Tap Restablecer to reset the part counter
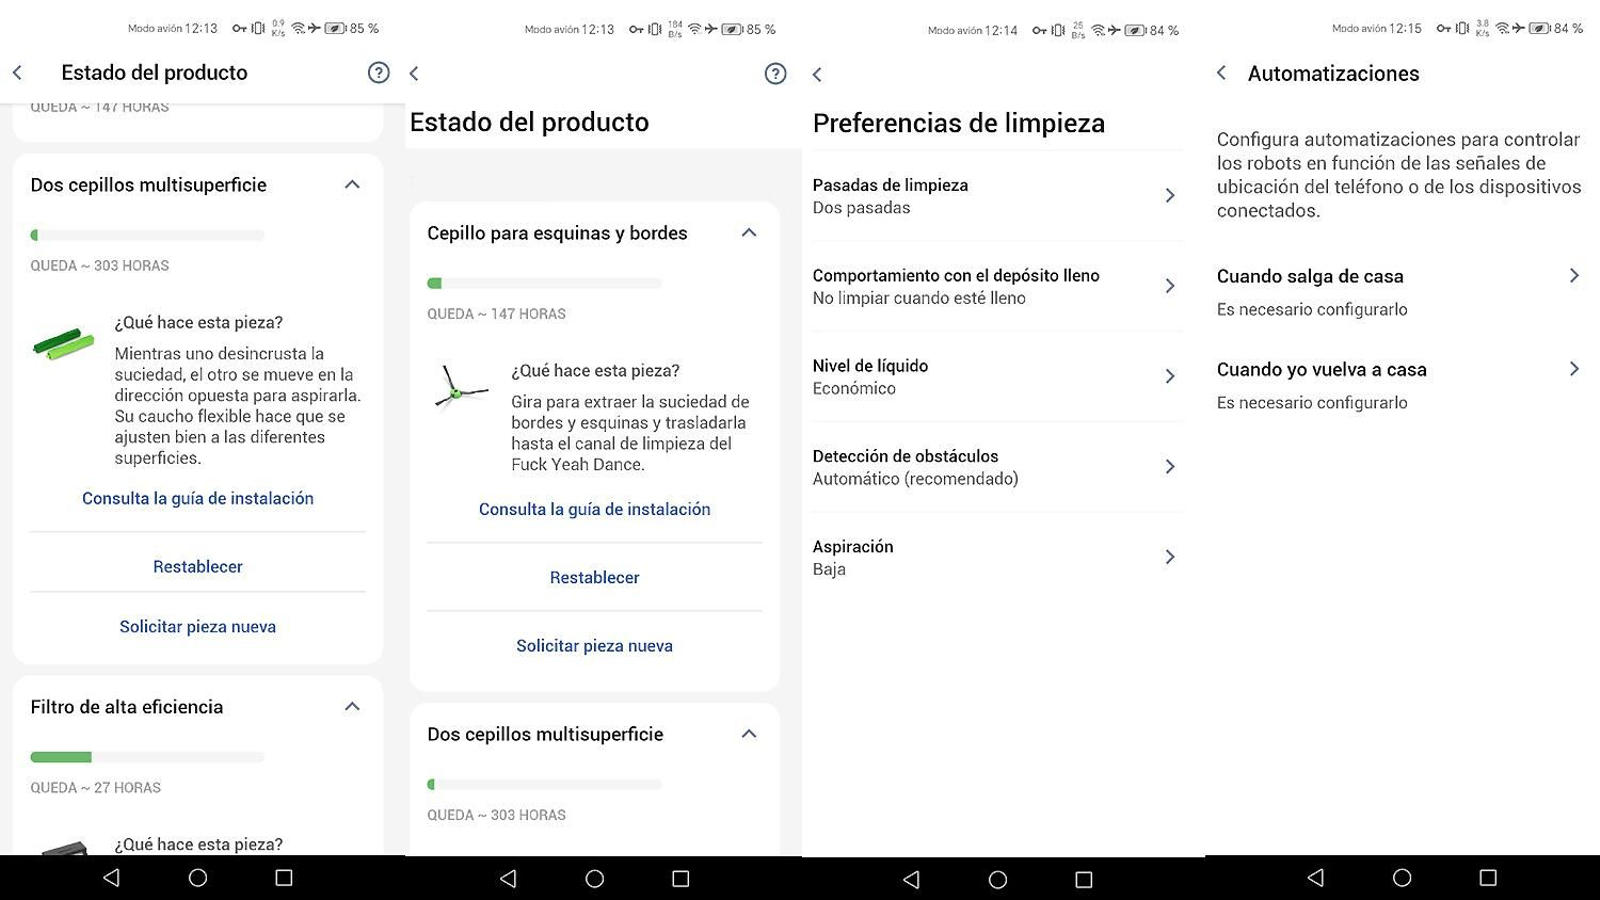1600x900 pixels. (x=197, y=566)
